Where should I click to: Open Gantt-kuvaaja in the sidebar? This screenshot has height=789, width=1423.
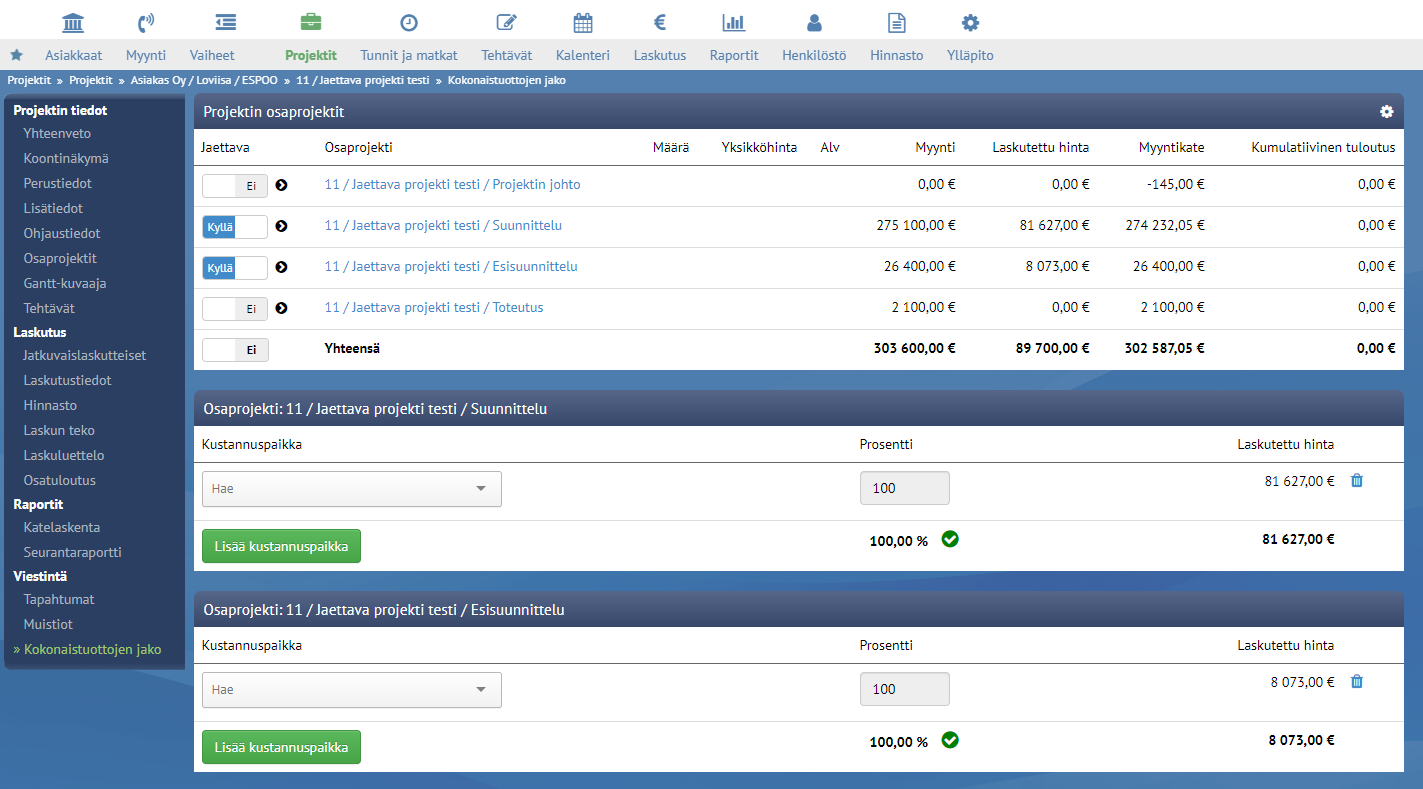(x=65, y=283)
